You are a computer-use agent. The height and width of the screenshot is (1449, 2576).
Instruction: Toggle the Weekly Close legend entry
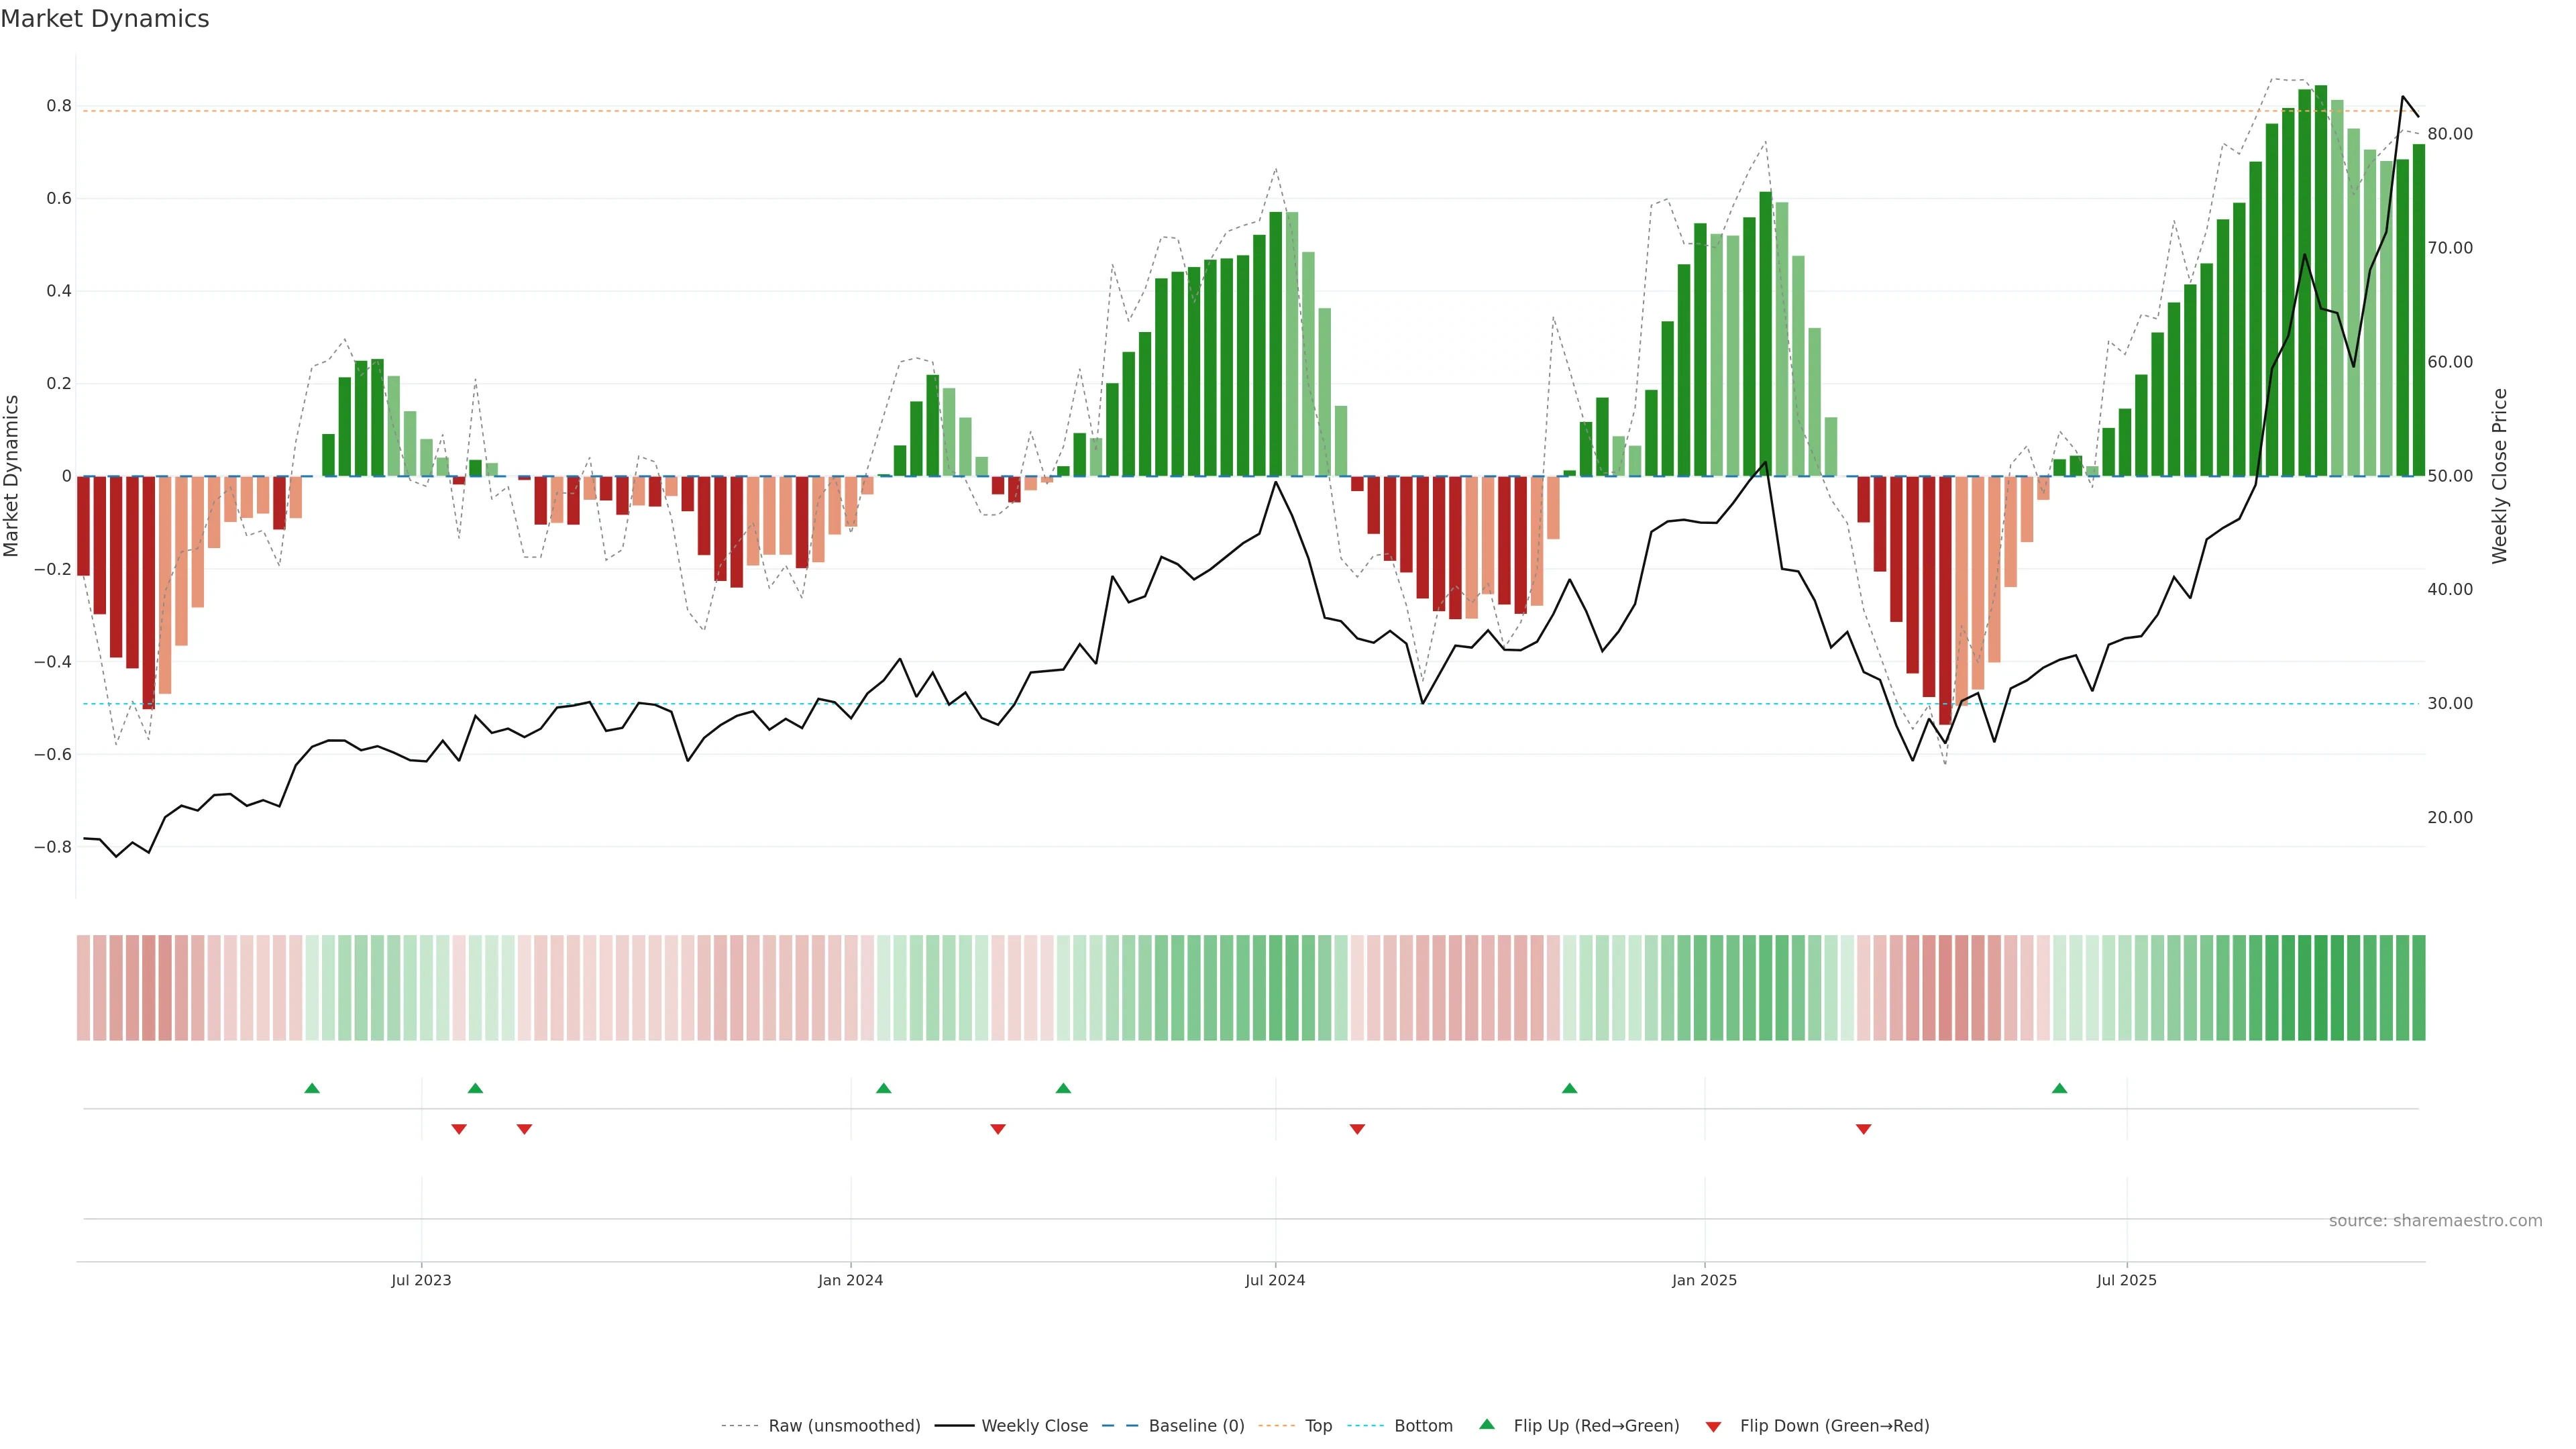pos(1034,1426)
